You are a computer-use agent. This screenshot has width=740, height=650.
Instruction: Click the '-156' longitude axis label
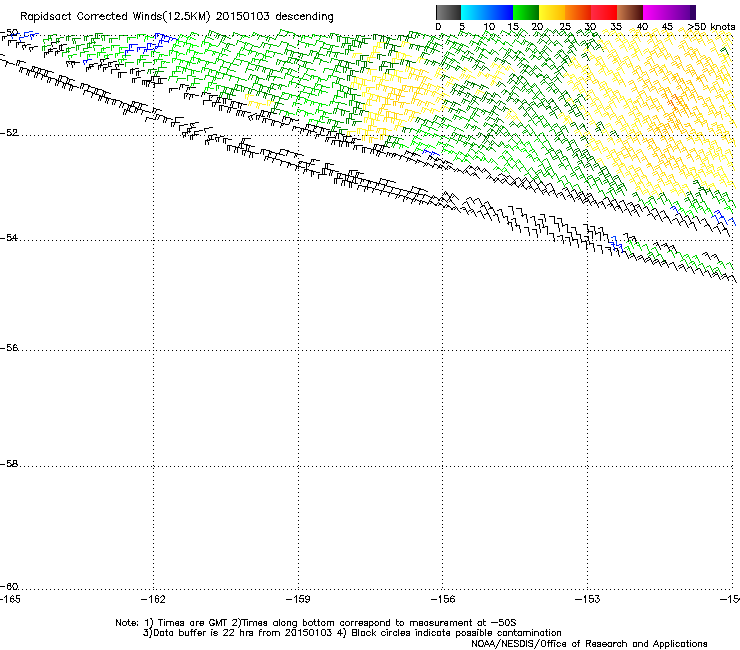[x=443, y=599]
